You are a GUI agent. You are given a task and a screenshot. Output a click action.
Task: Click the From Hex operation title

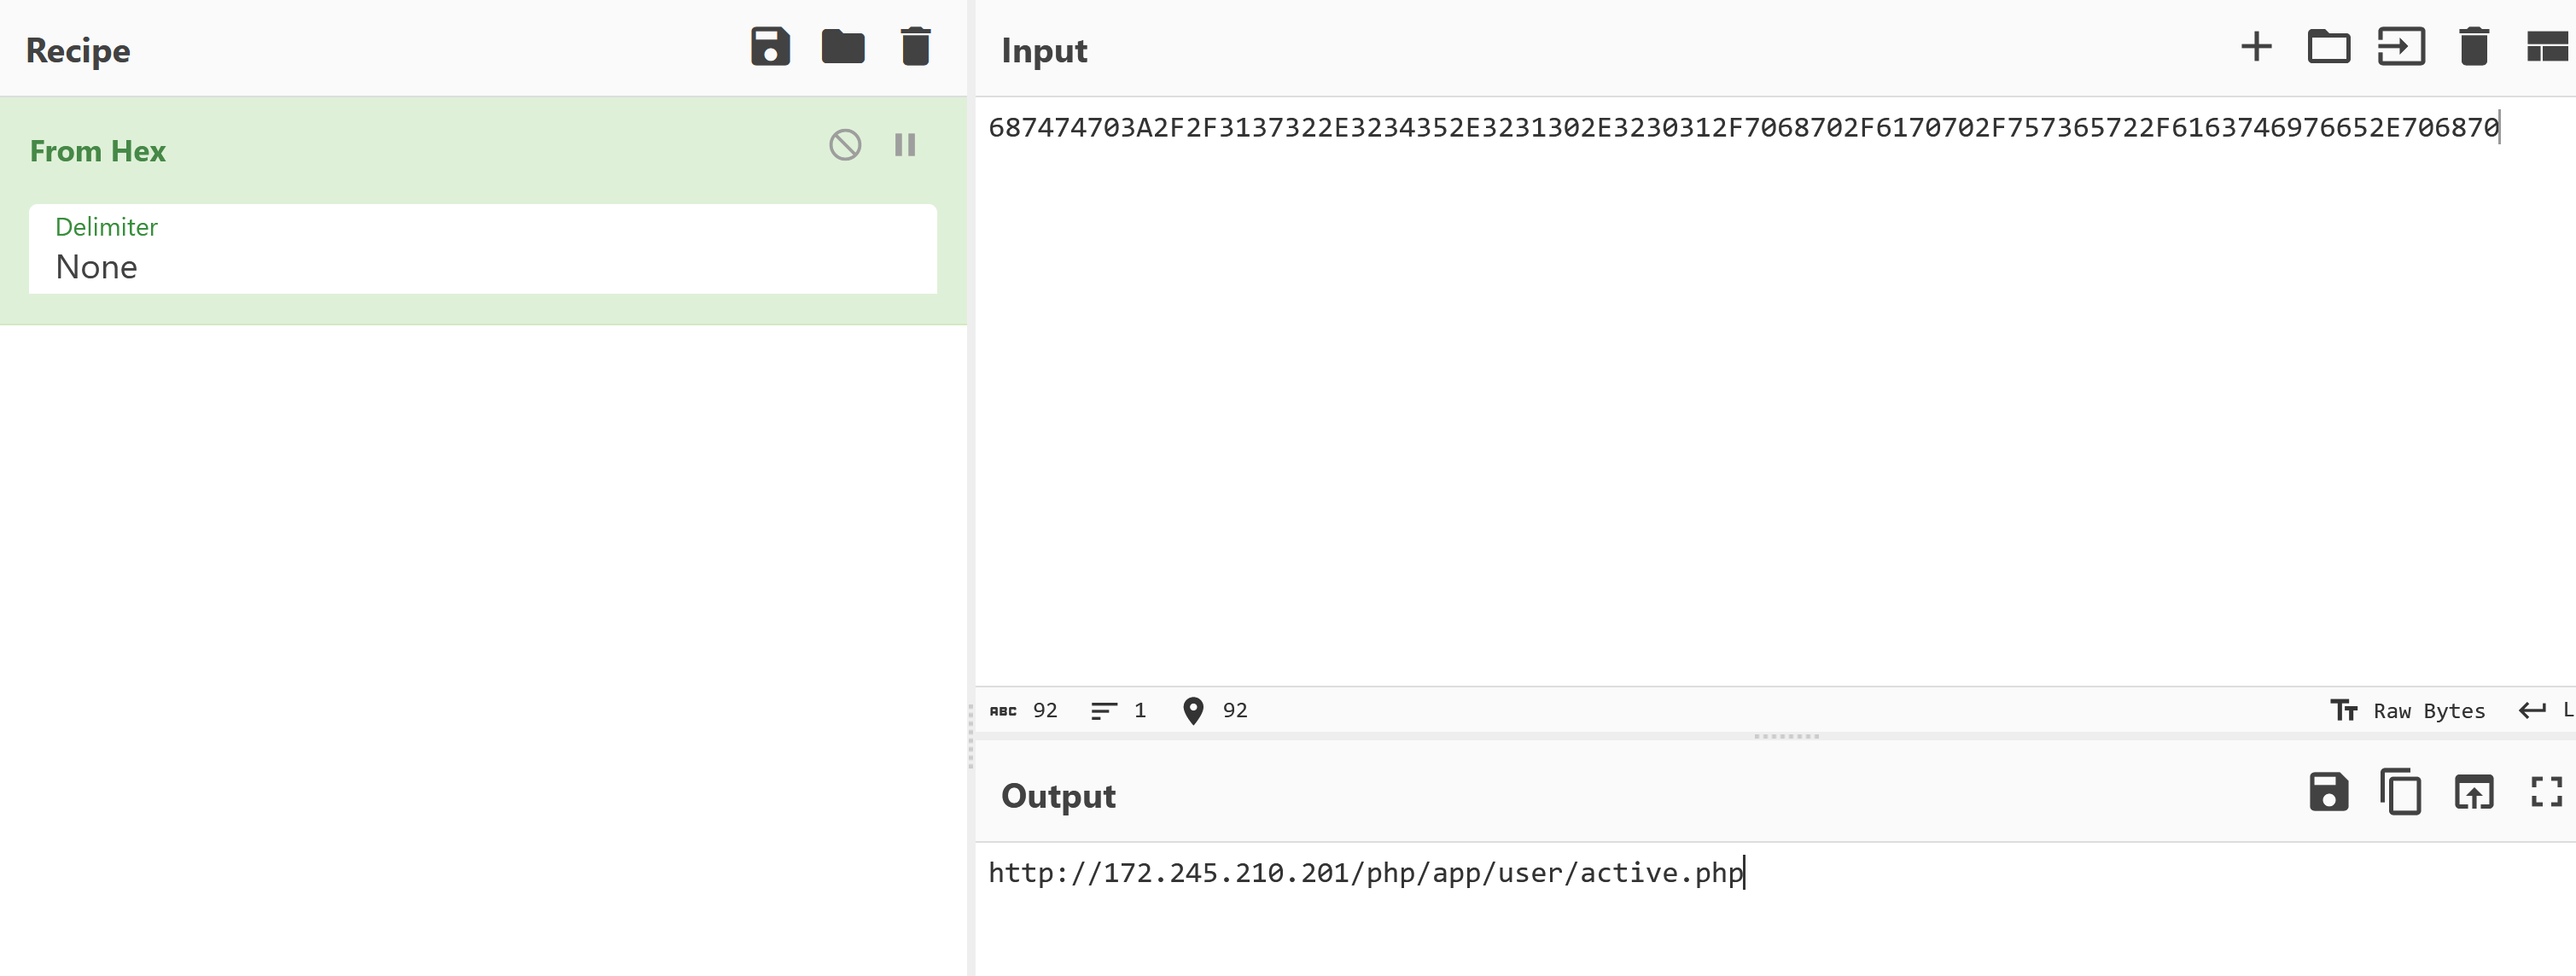[98, 151]
